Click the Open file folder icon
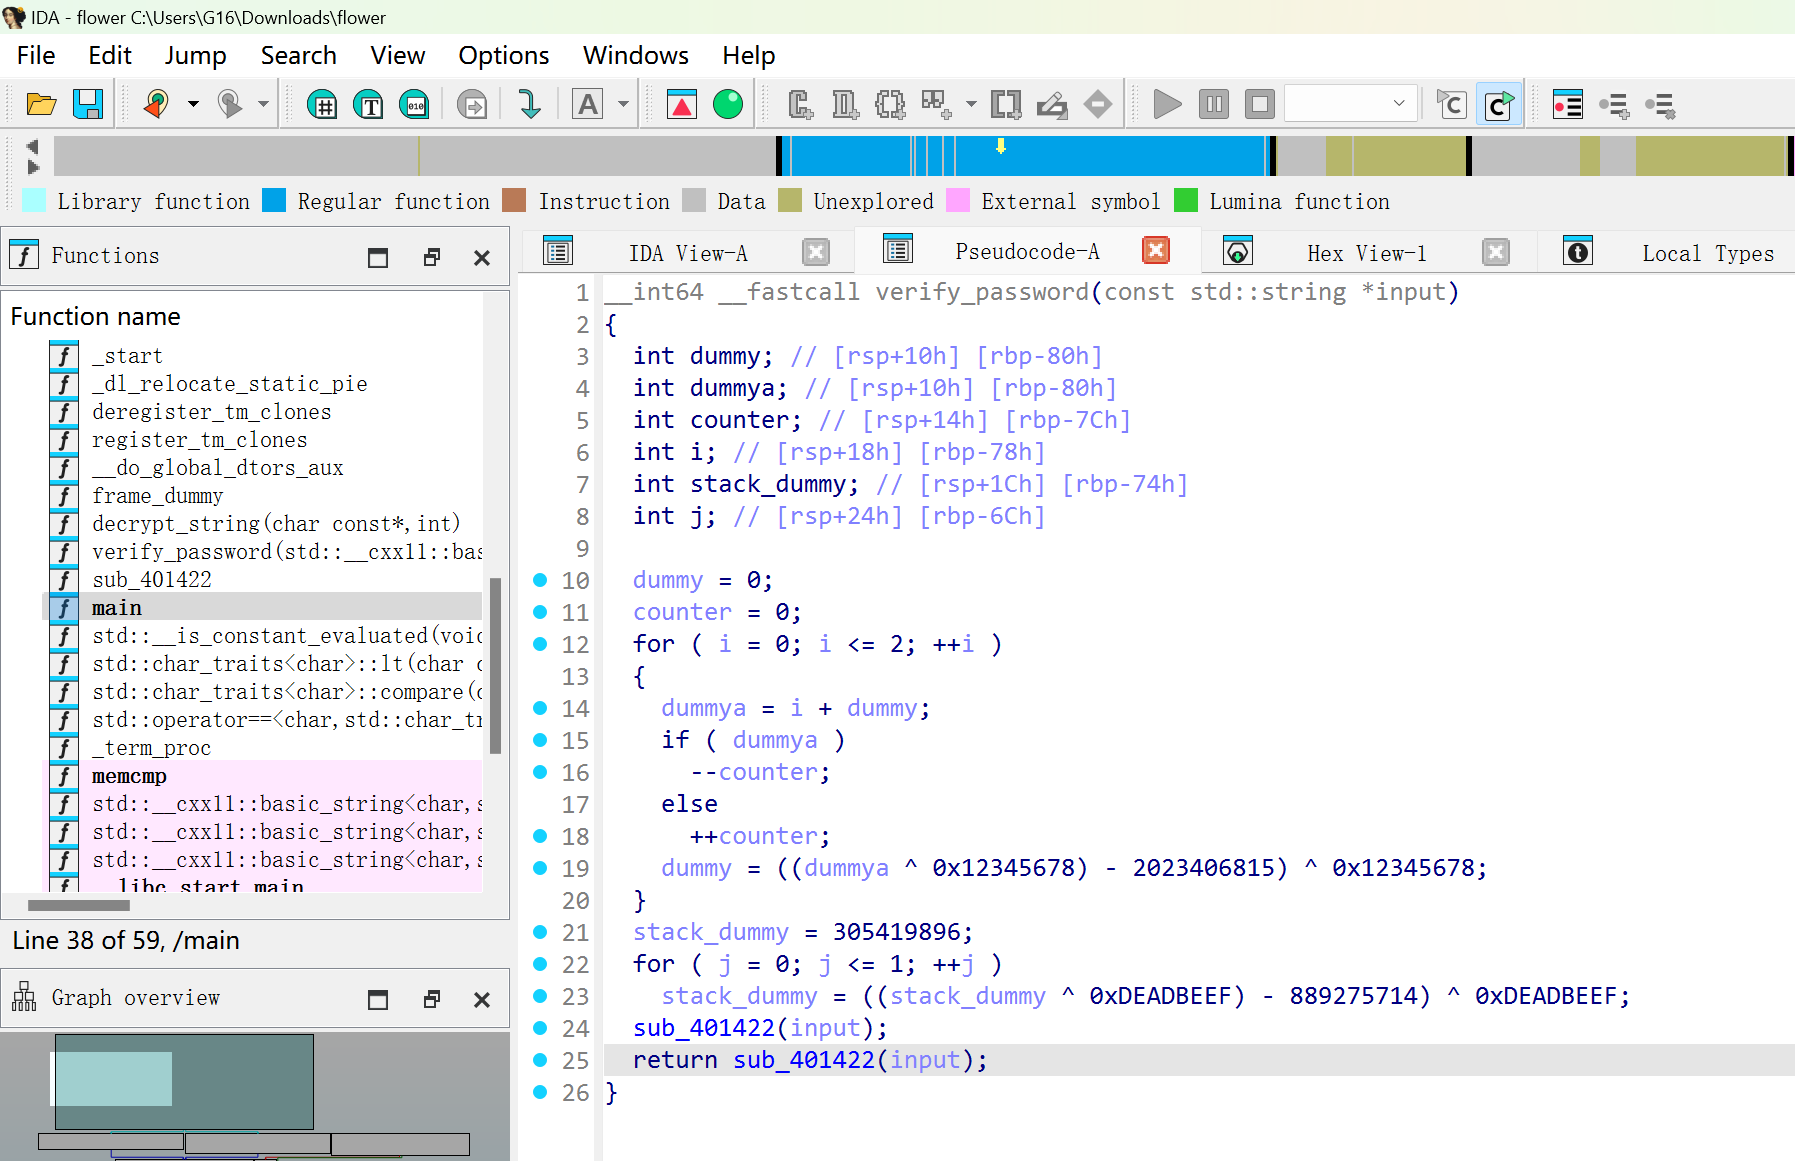 click(x=41, y=104)
